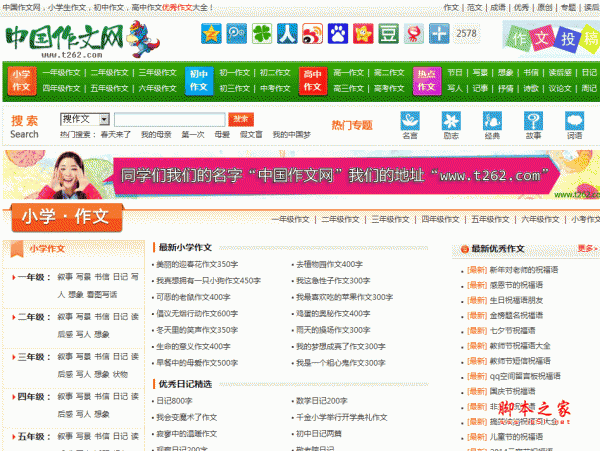The height and width of the screenshot is (451, 600).
Task: Open 六年级作文 link beside 小学·作文 heading
Action: 540,220
